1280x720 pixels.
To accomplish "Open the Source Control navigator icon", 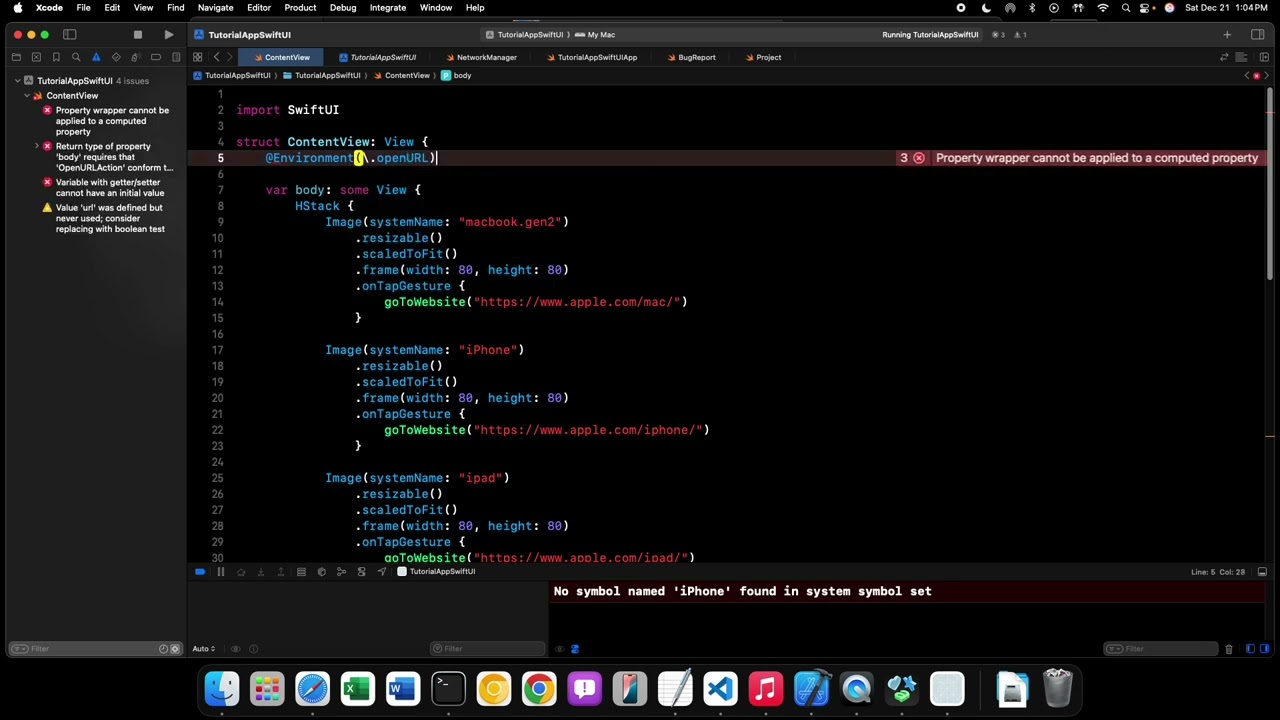I will coord(36,57).
